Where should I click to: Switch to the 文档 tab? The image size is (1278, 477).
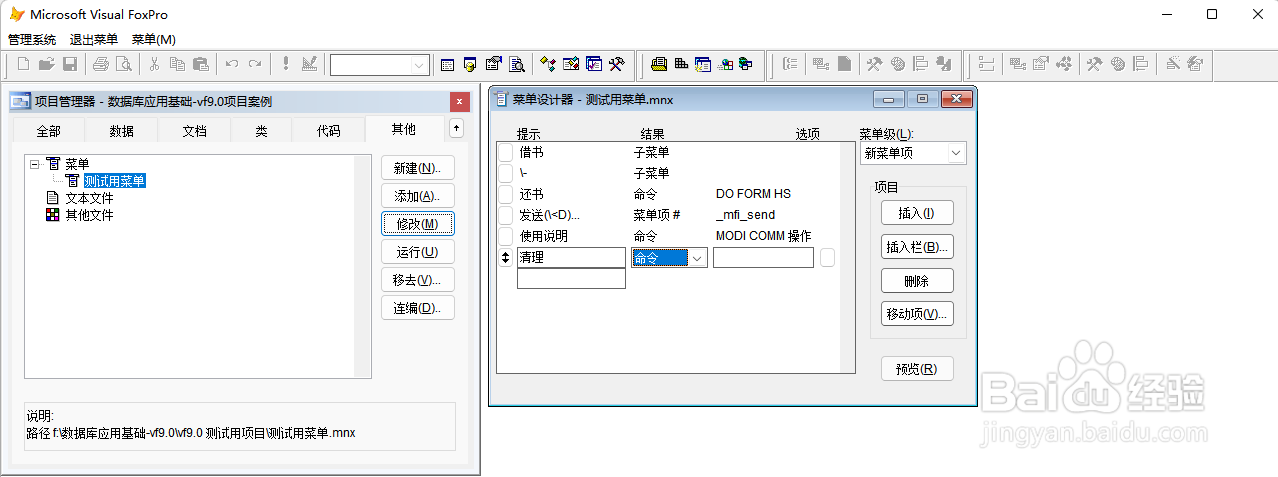coord(195,131)
